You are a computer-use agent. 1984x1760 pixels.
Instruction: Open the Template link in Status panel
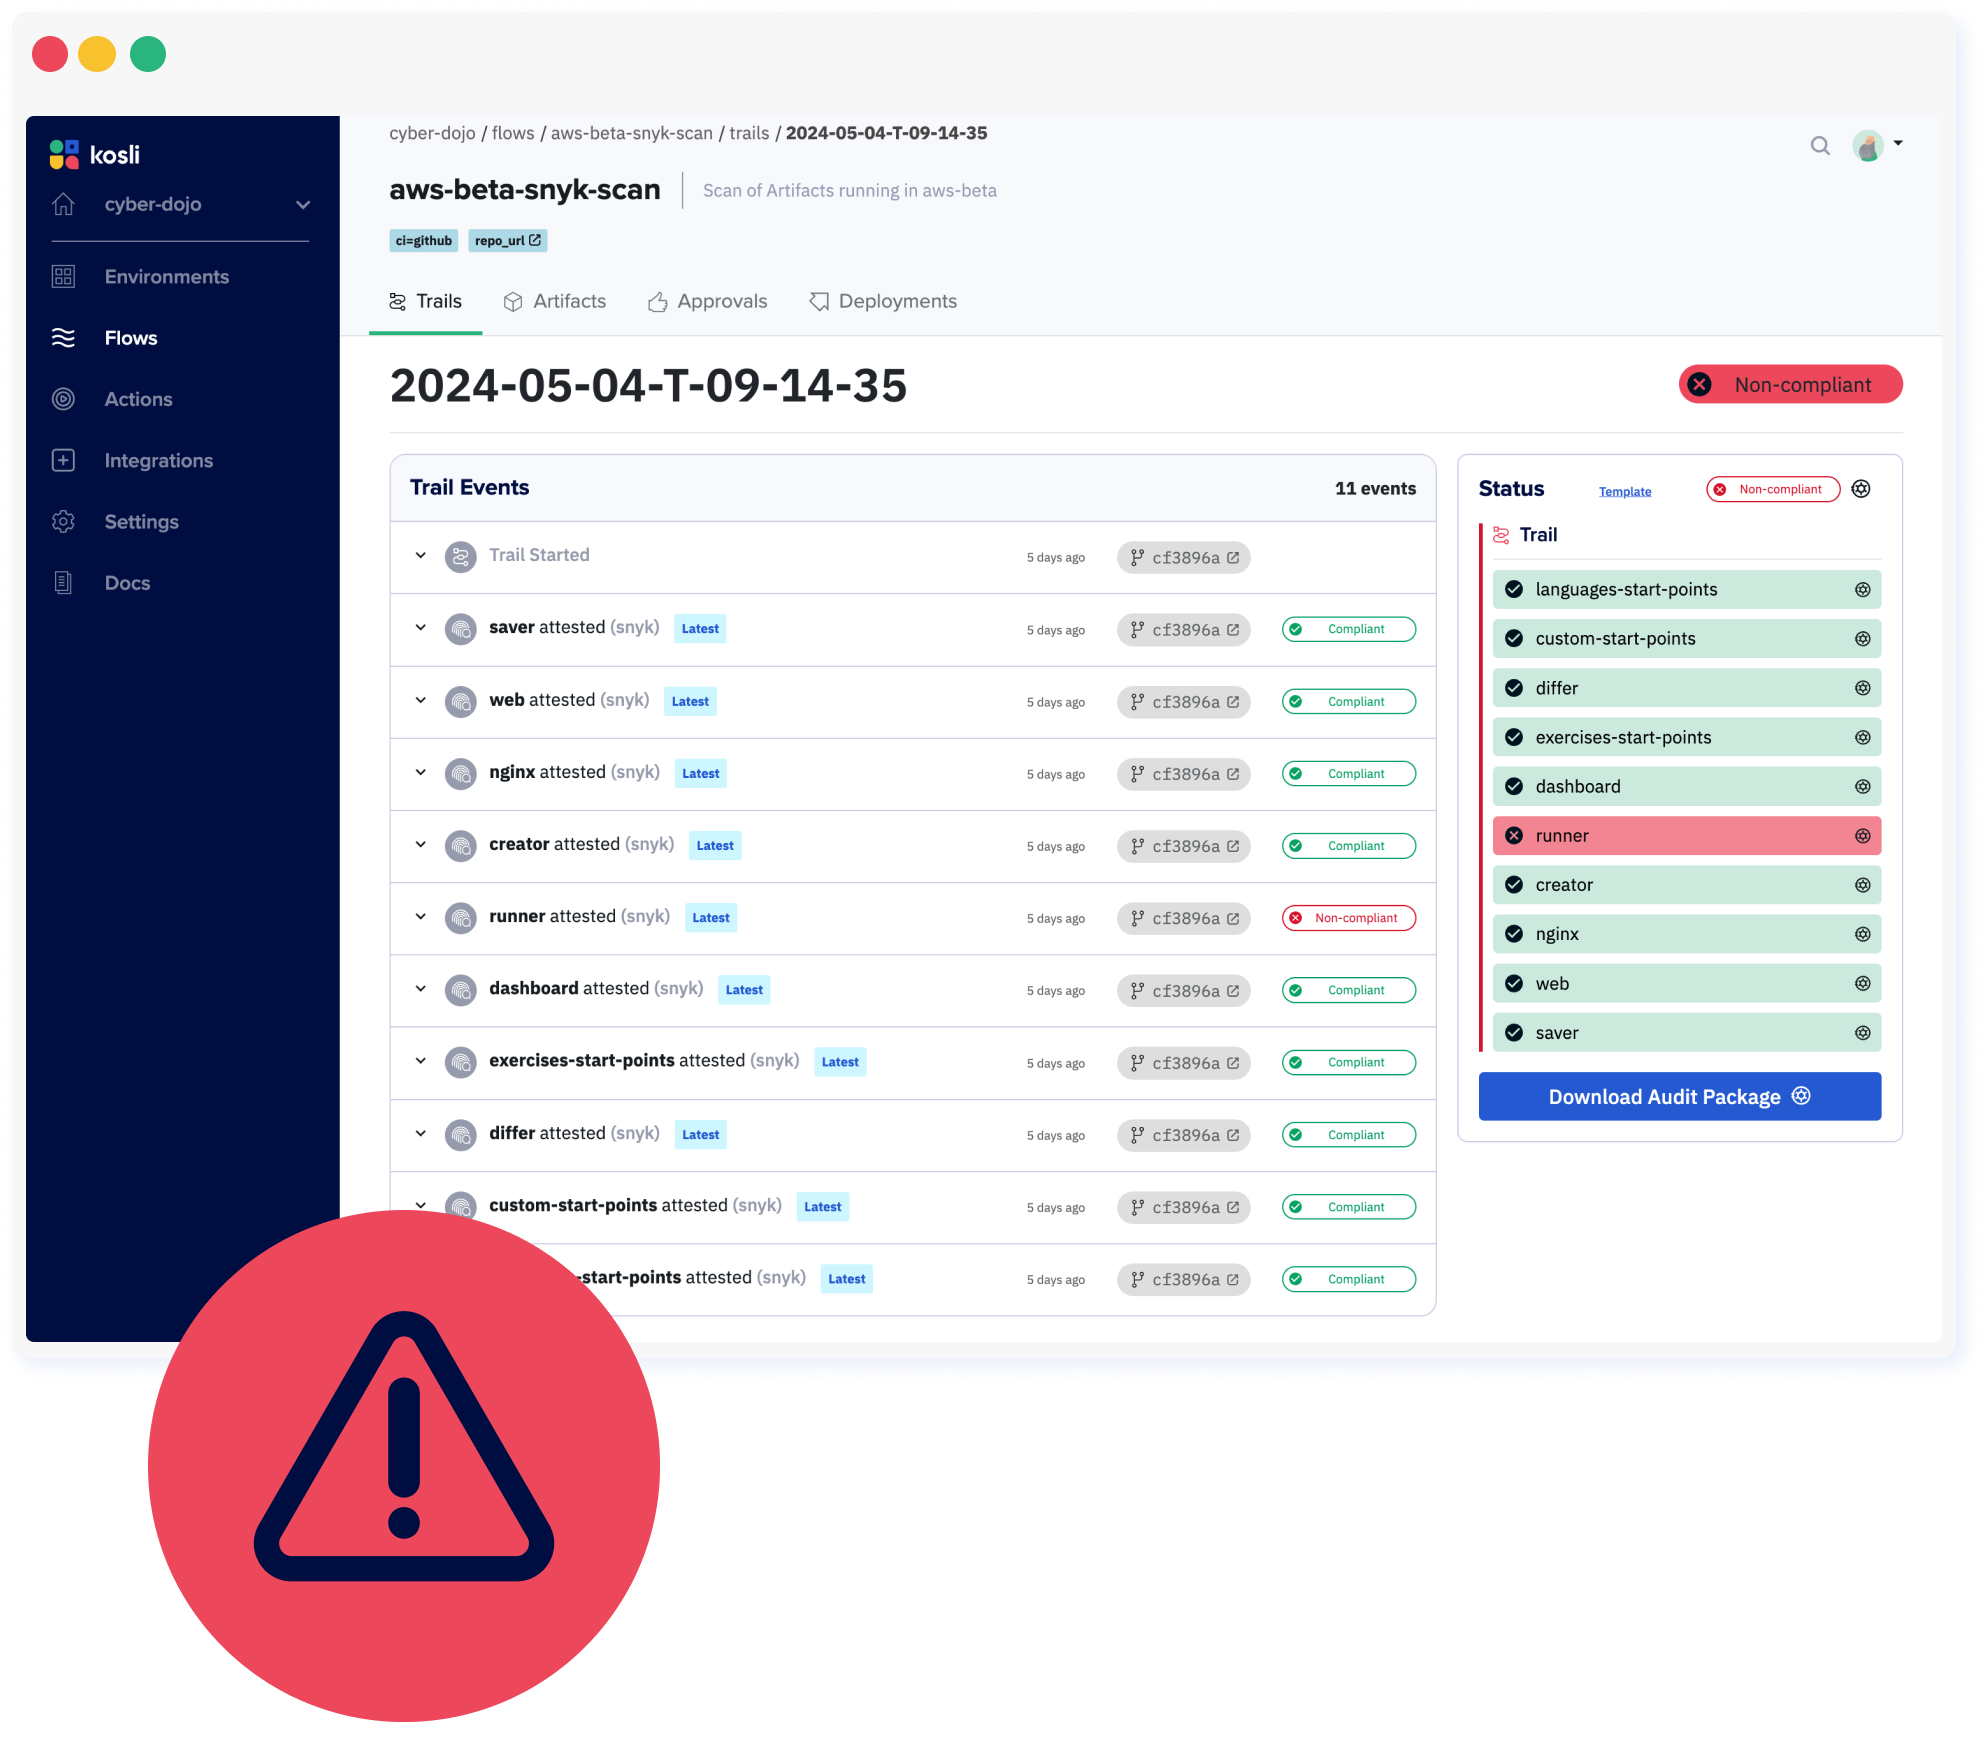click(1625, 491)
